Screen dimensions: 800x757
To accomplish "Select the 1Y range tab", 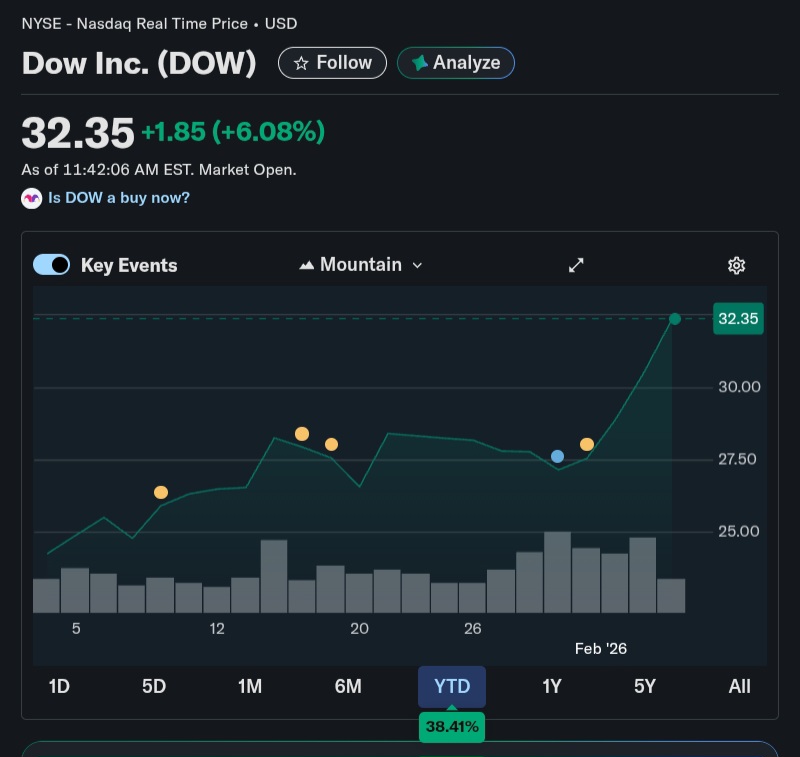I will tap(552, 686).
